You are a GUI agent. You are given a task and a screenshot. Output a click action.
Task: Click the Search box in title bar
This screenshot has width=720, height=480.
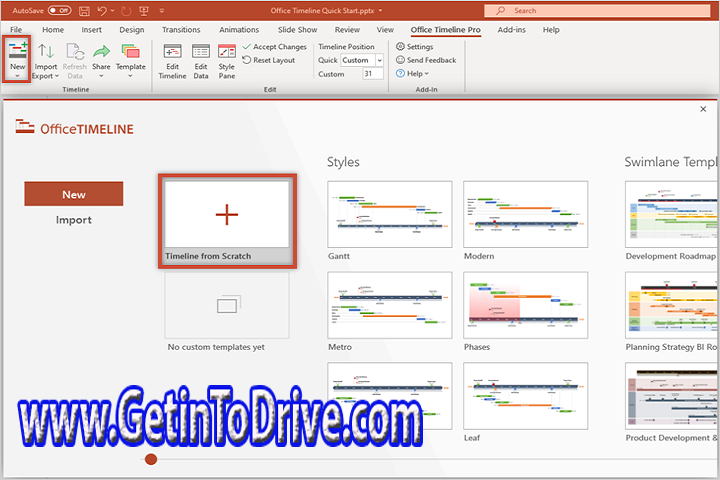[x=597, y=11]
